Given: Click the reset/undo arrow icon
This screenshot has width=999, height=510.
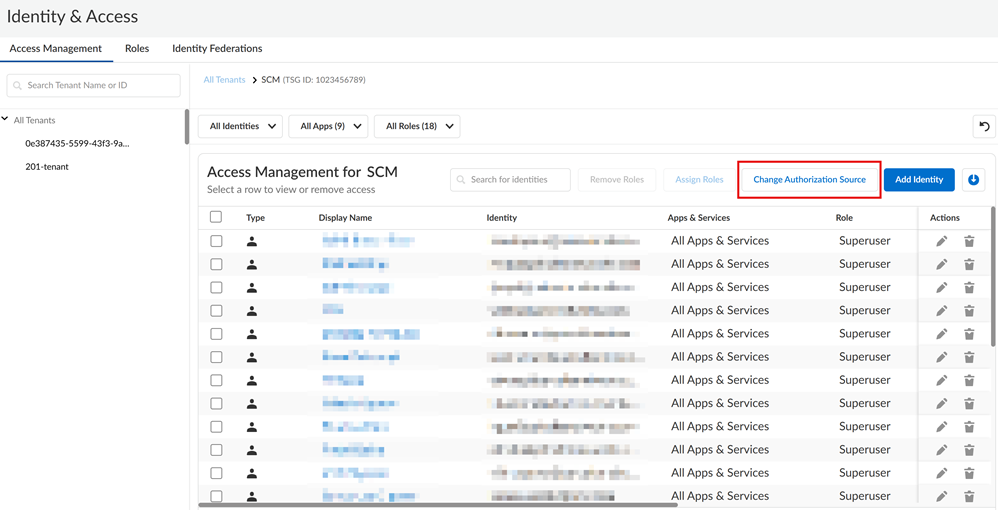Looking at the screenshot, I should pos(984,126).
